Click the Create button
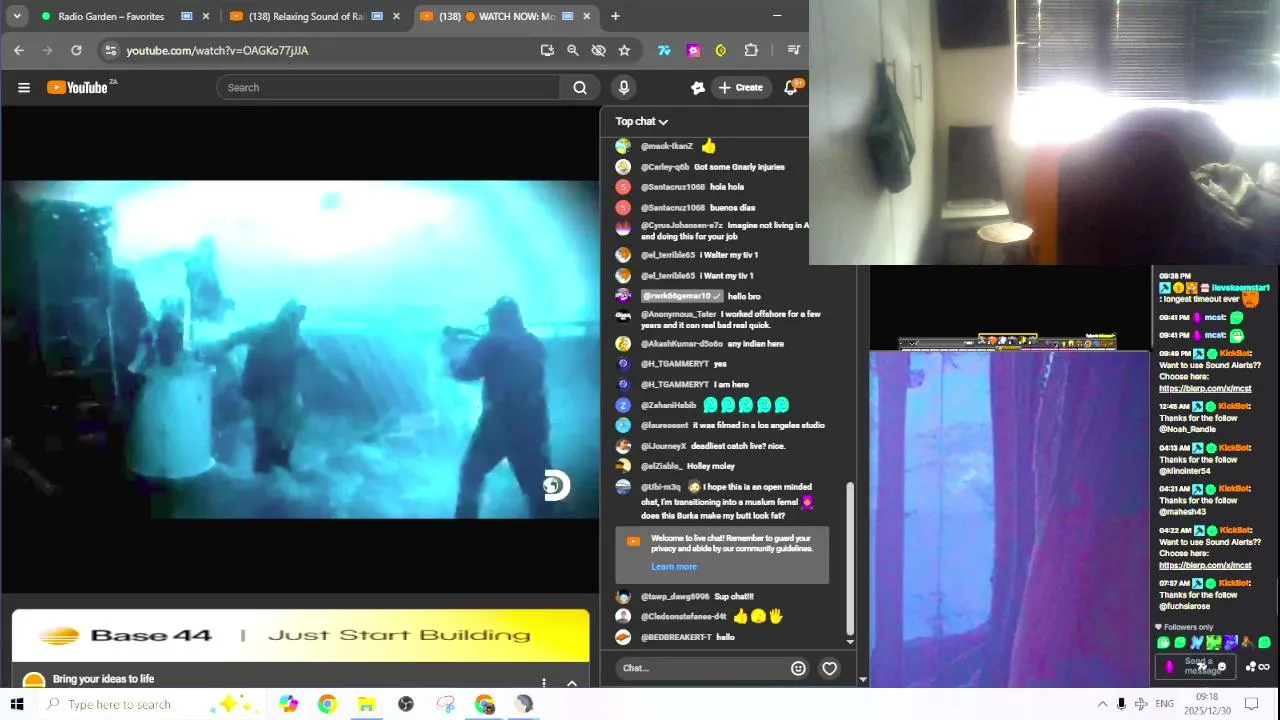Screen dimensions: 1280x720 pyautogui.click(x=740, y=88)
